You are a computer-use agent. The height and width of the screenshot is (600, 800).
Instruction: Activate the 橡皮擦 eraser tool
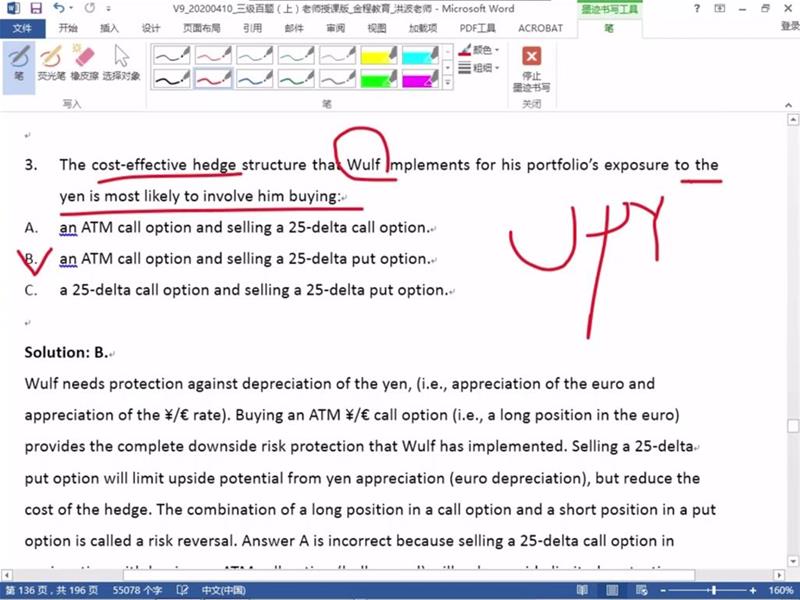pos(84,62)
